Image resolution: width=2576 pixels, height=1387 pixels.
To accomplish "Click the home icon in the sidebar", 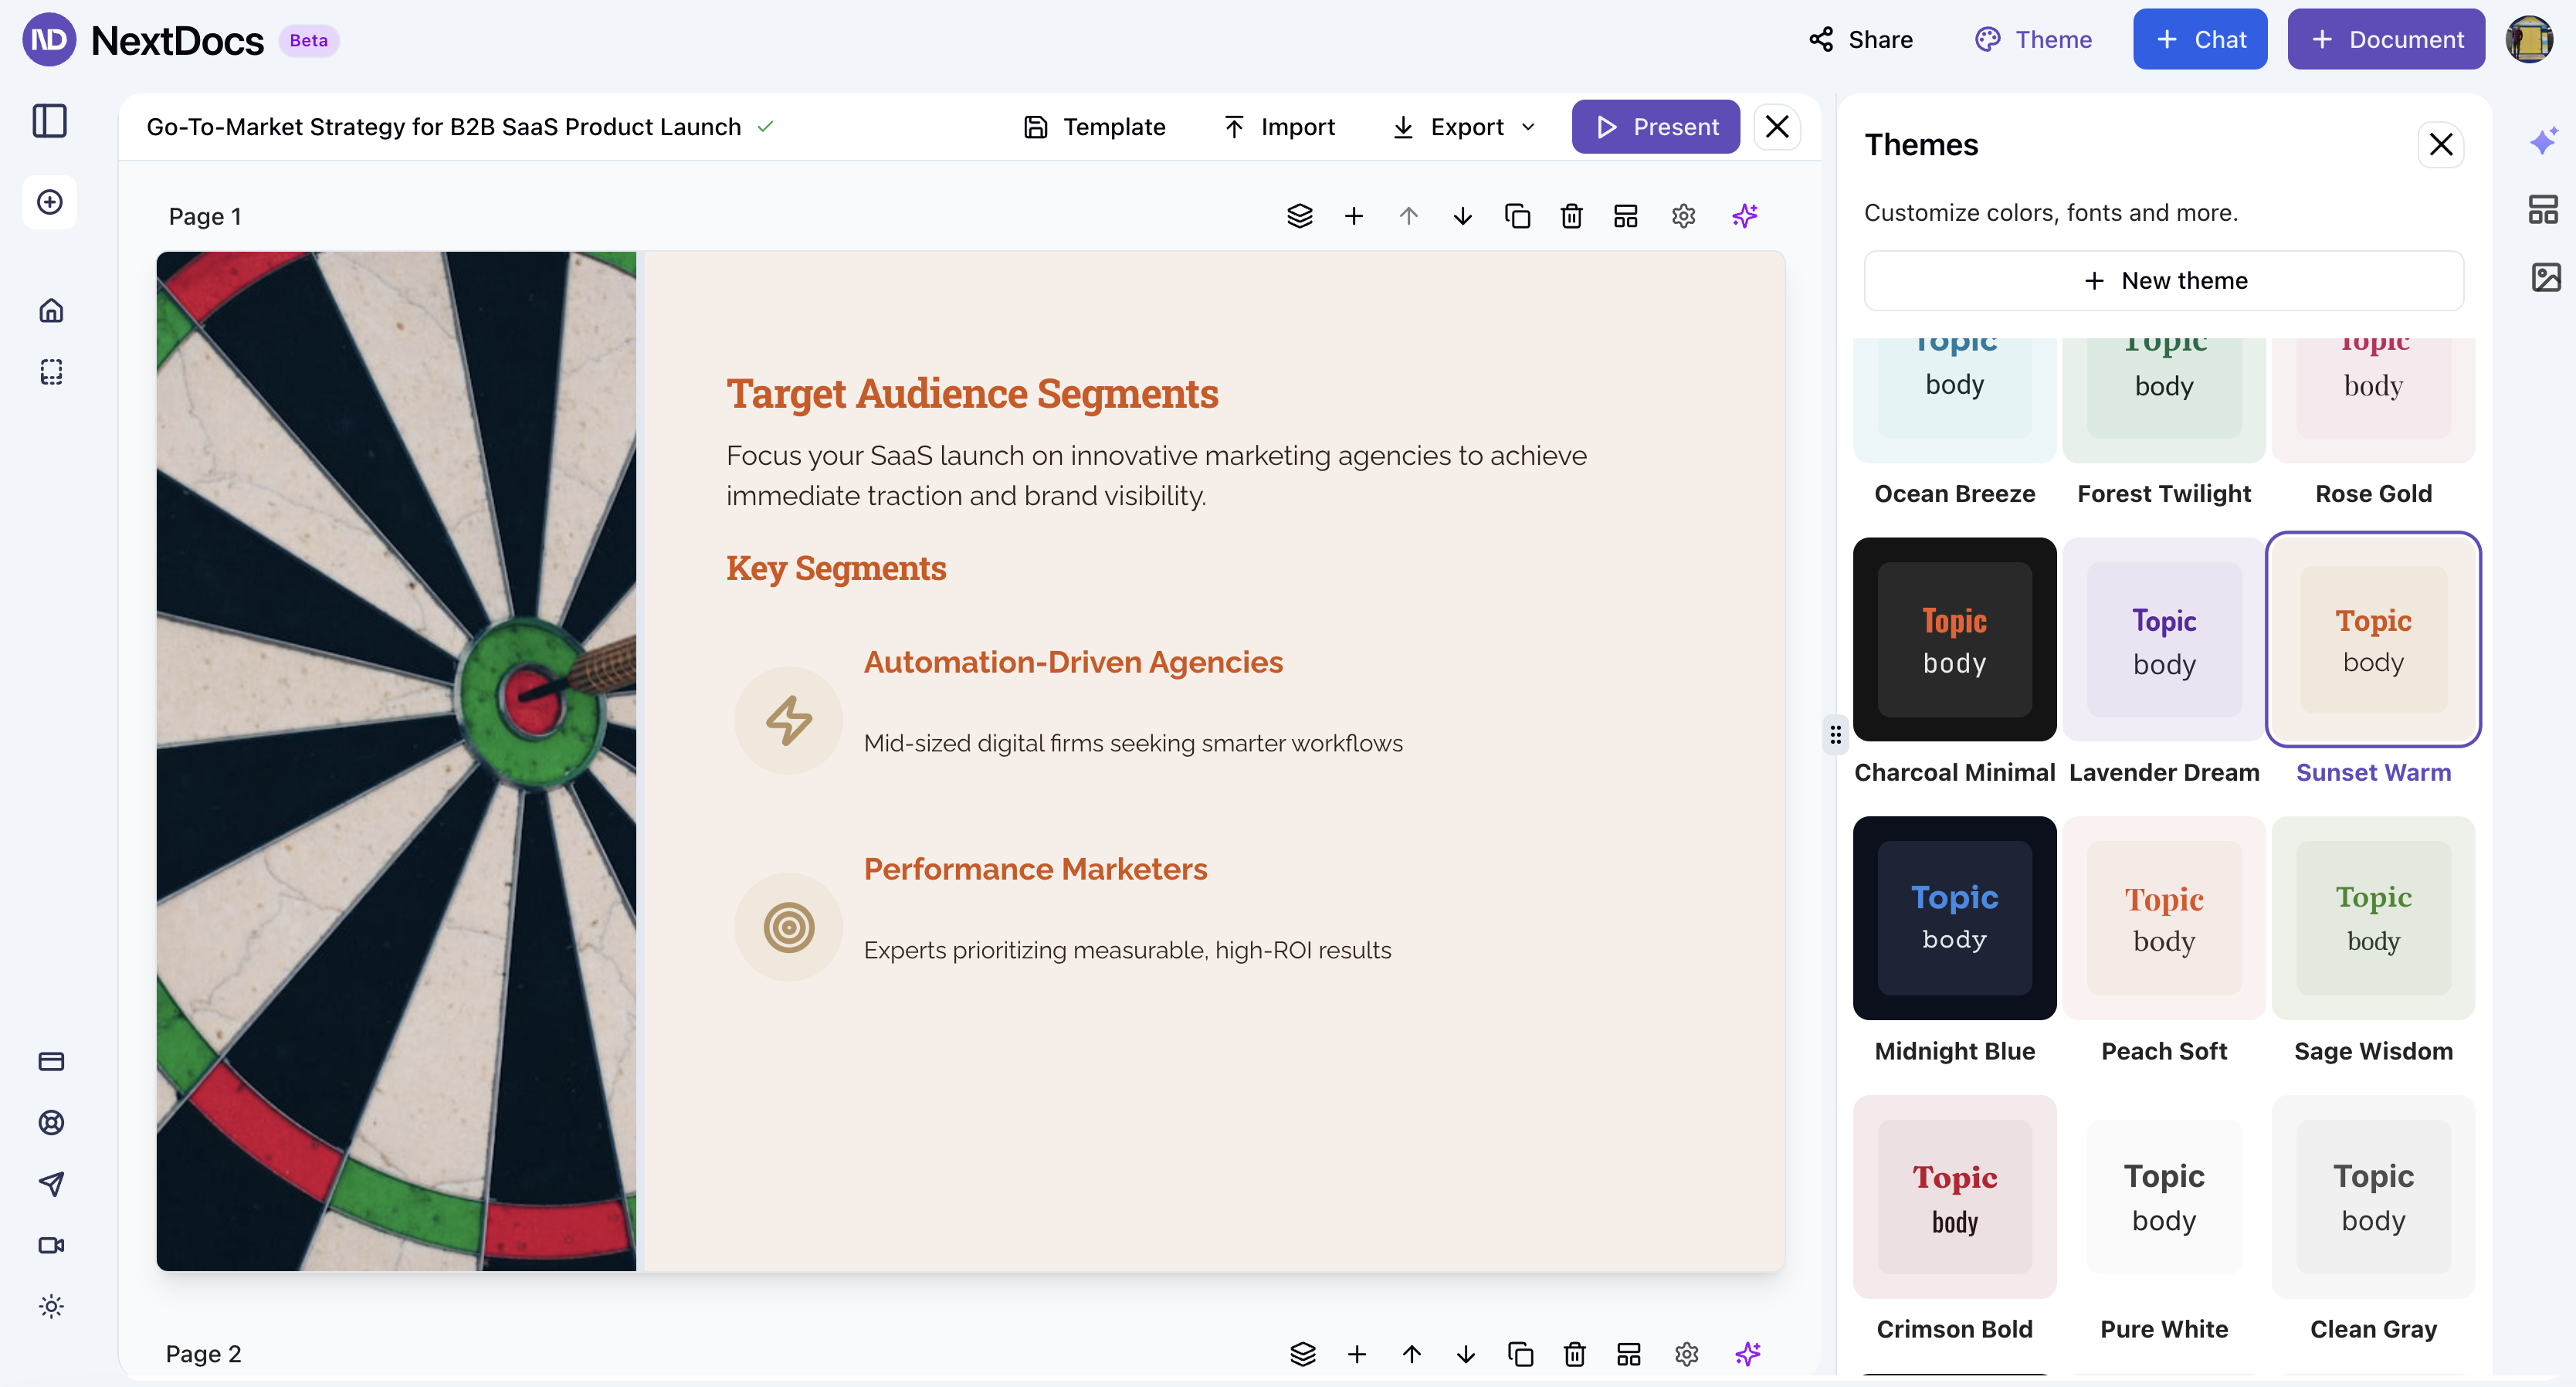I will (x=50, y=310).
